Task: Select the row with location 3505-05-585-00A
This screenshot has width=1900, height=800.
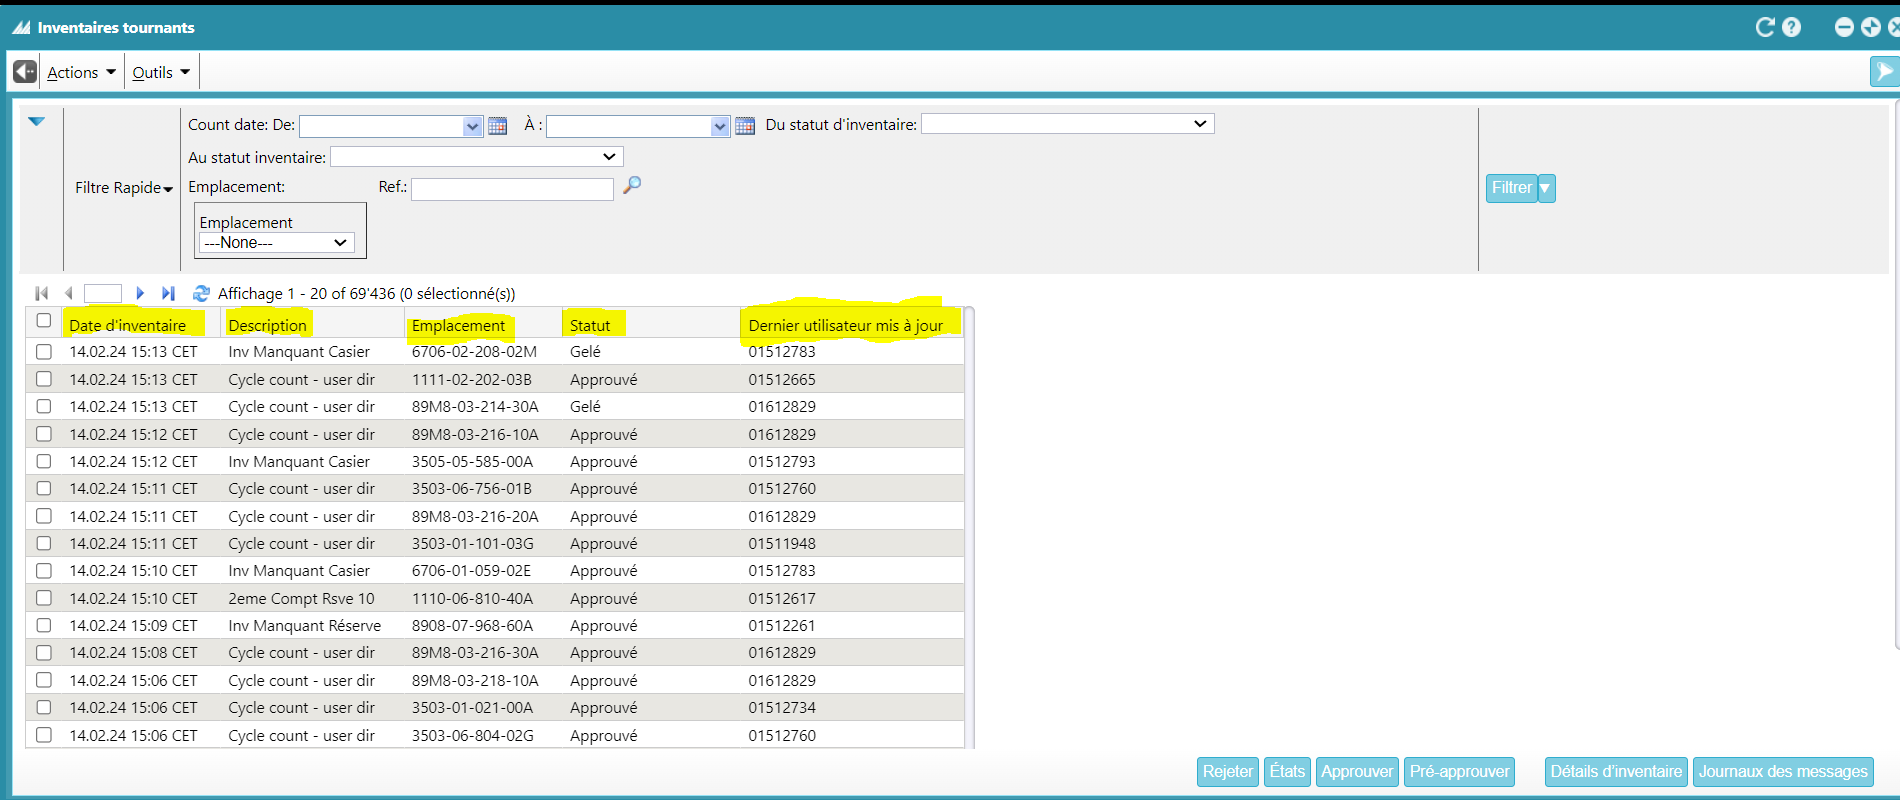Action: (44, 461)
